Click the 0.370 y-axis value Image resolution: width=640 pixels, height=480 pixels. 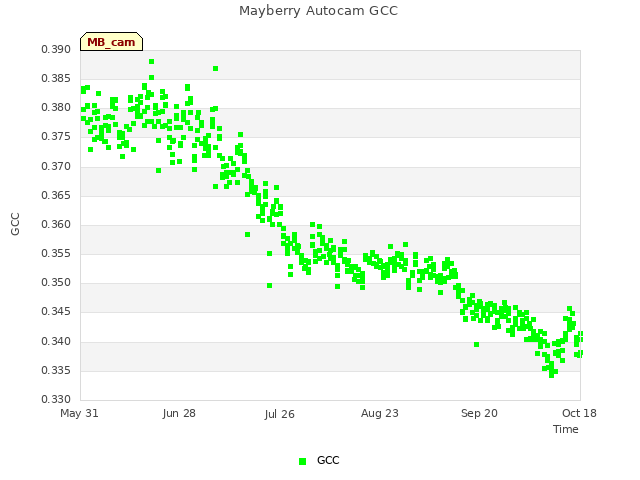click(56, 167)
